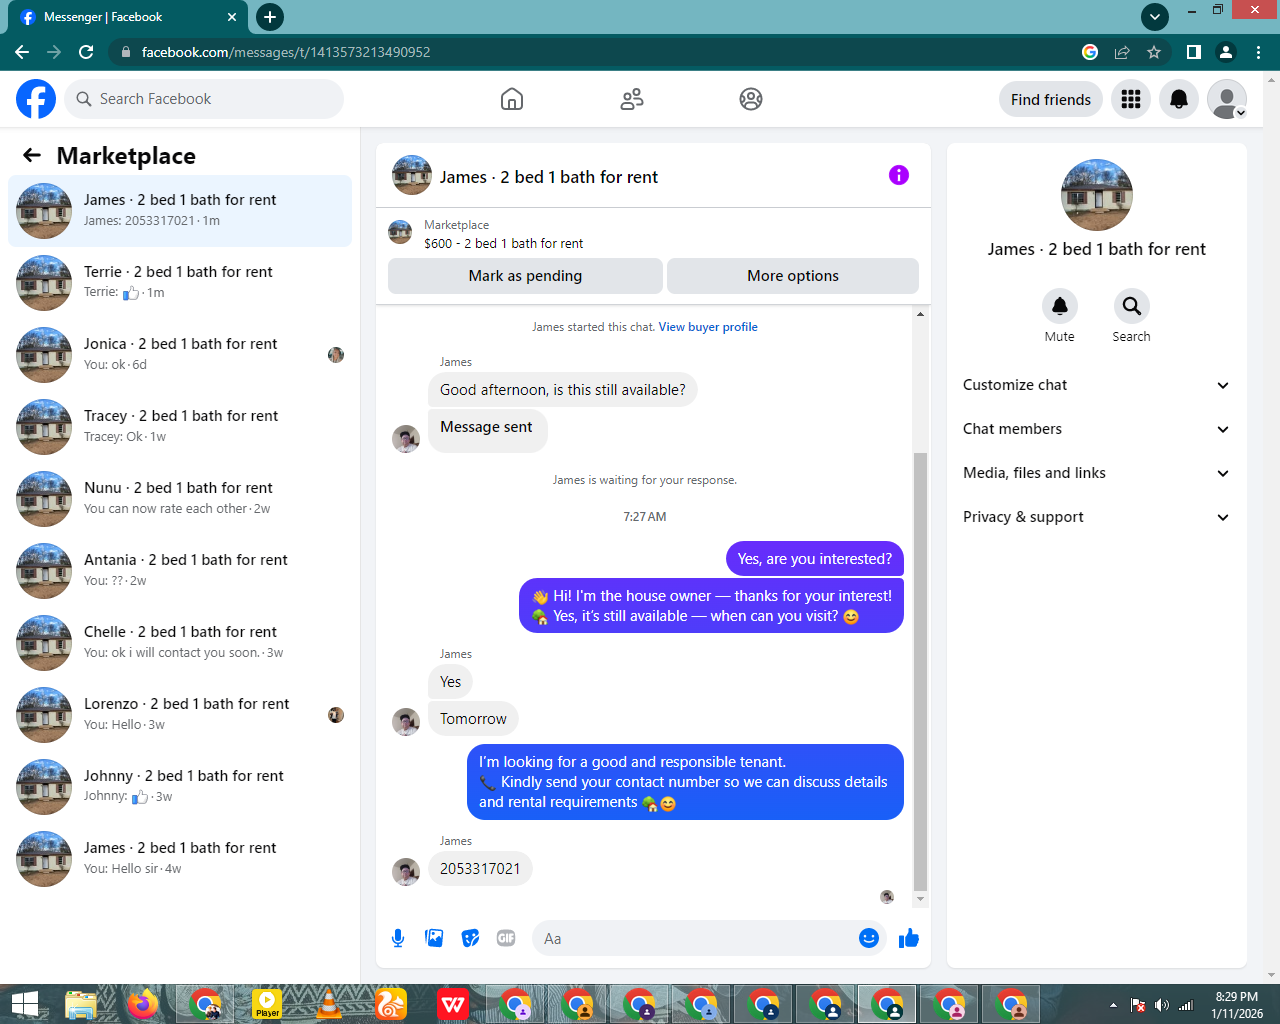Open Tracey's 2 bed 1 bath chat
1280x1024 pixels.
point(180,427)
